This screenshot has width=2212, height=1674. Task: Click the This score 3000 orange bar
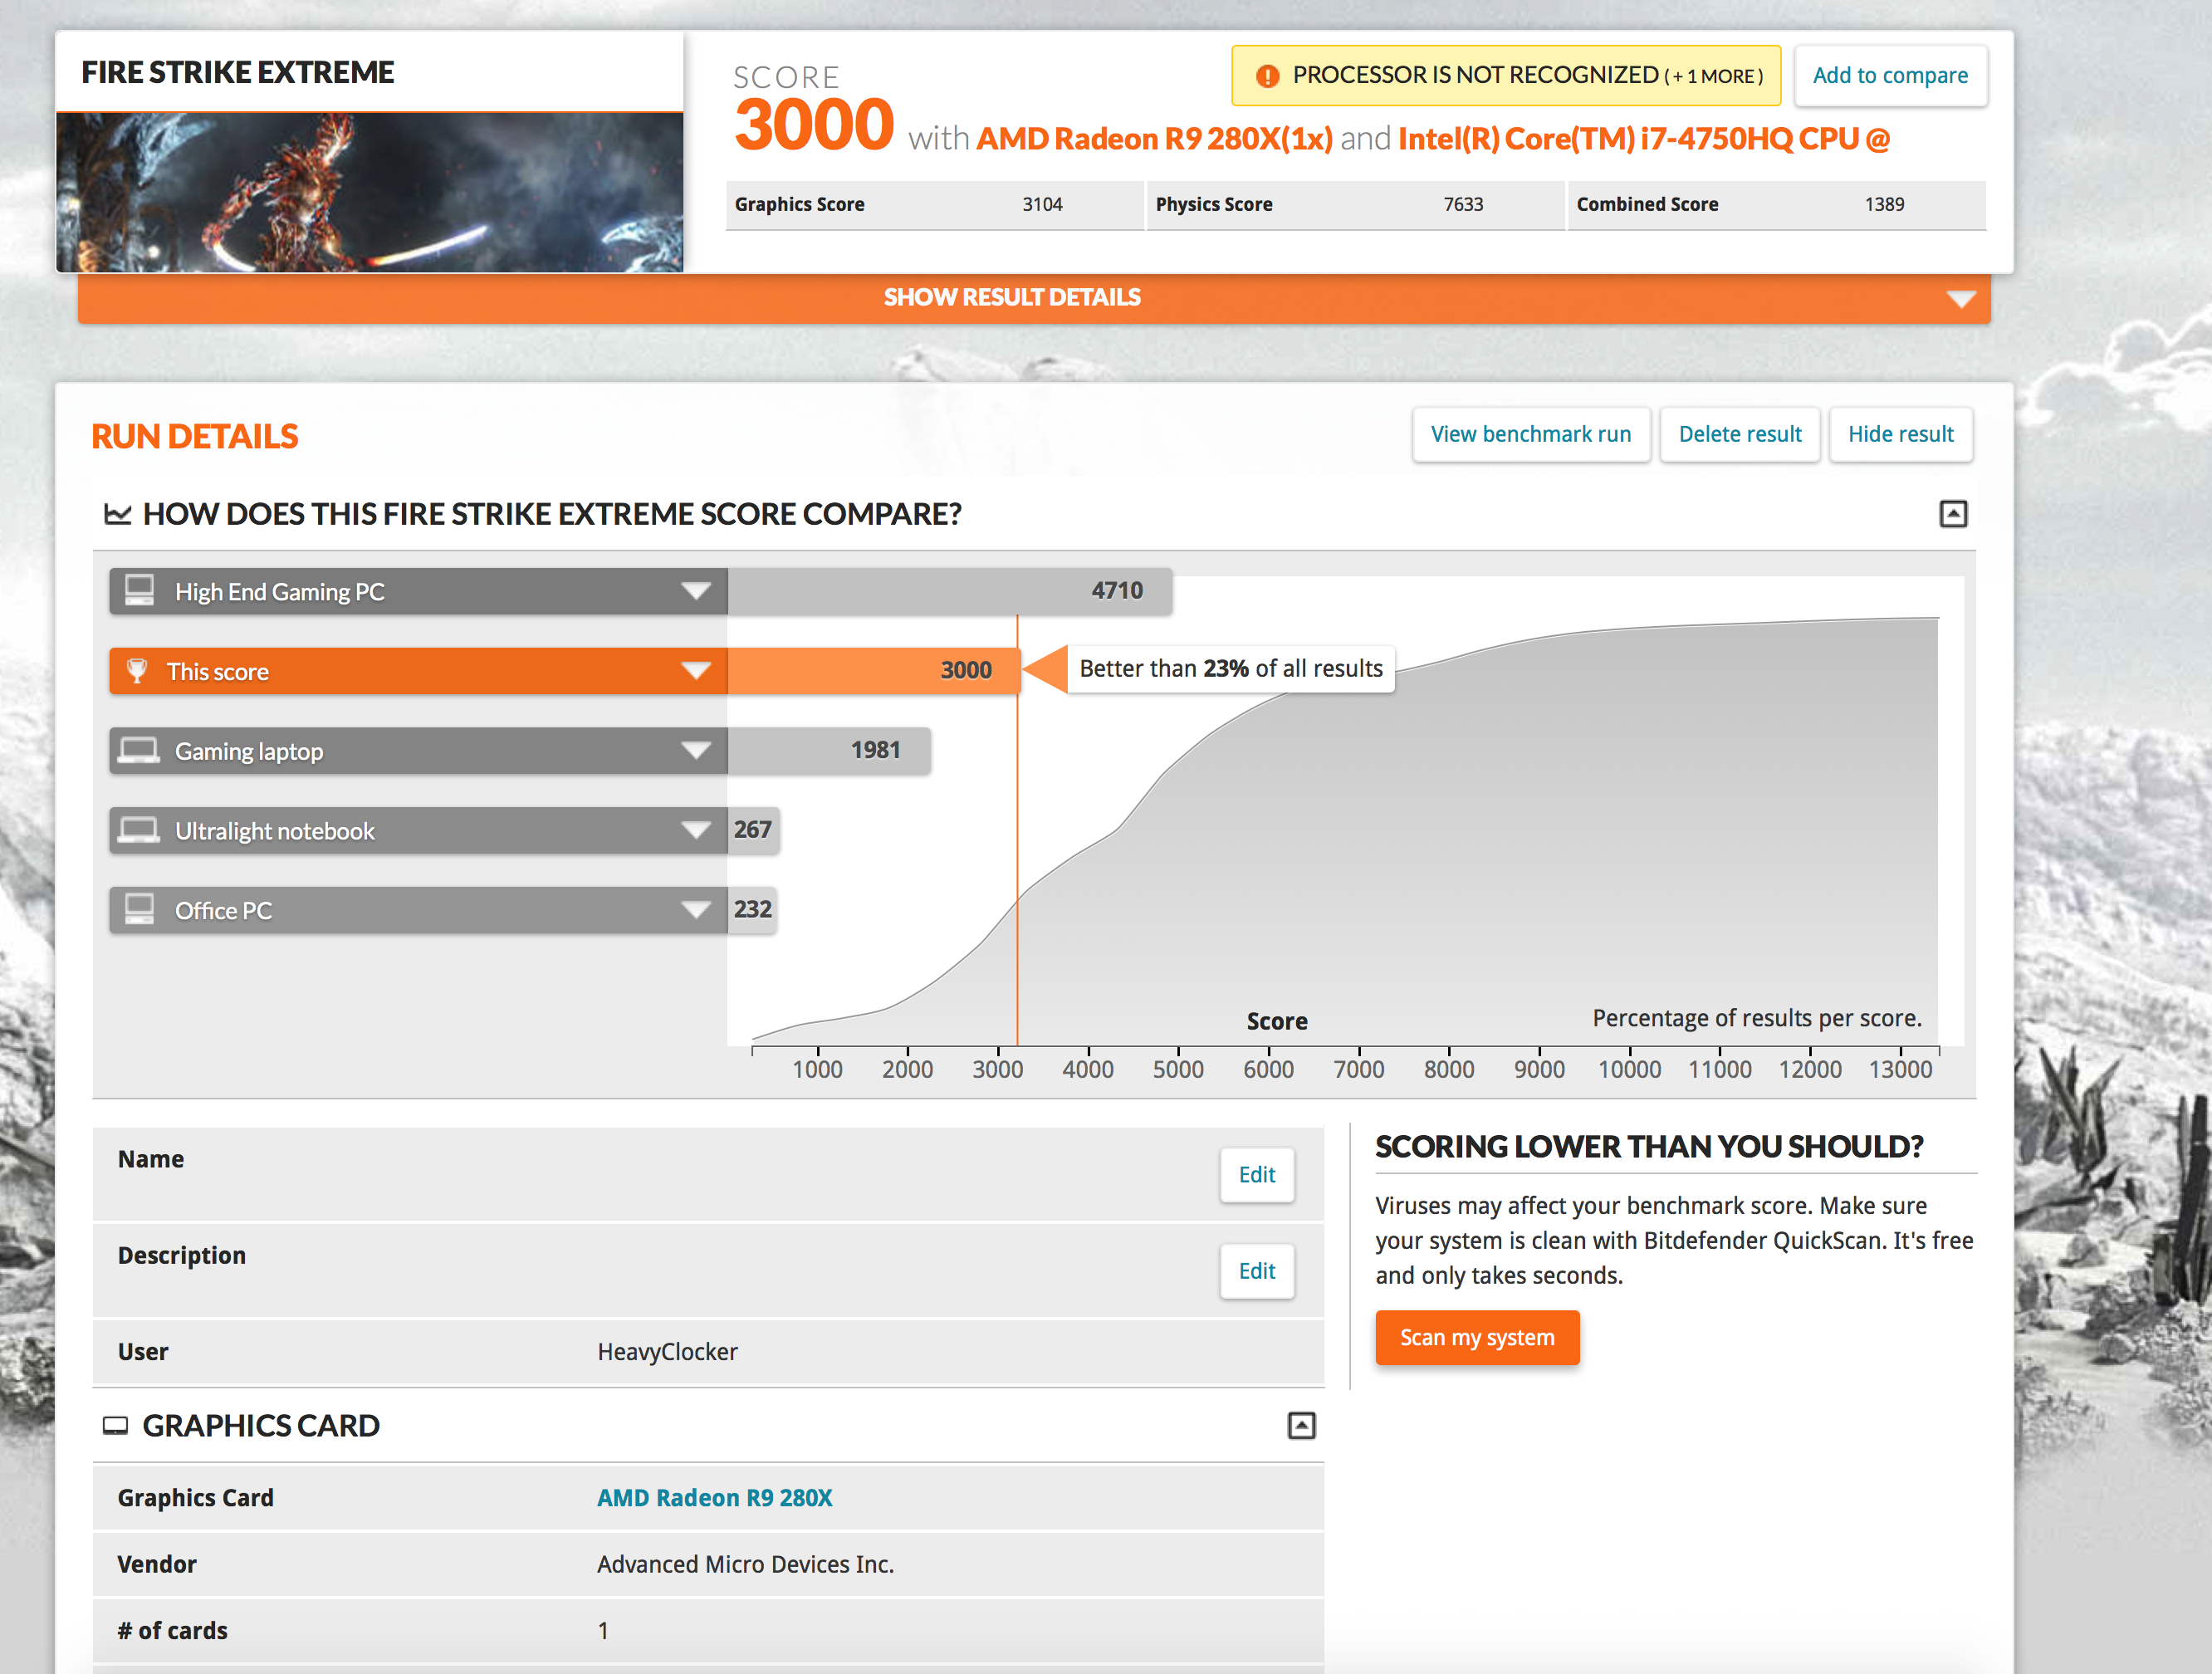(873, 671)
